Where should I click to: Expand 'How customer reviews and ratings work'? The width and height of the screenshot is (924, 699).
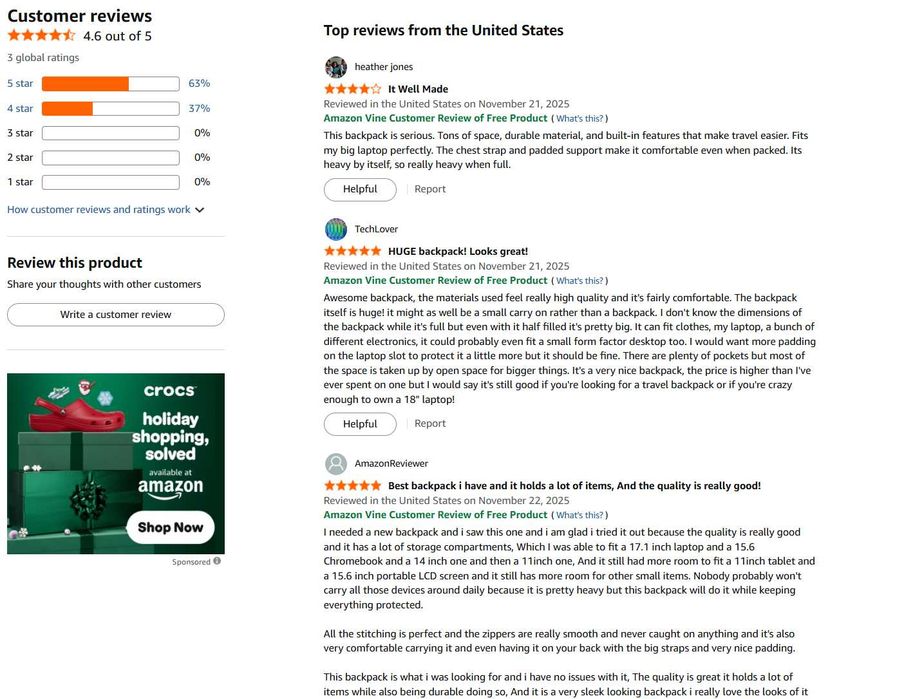pos(105,210)
